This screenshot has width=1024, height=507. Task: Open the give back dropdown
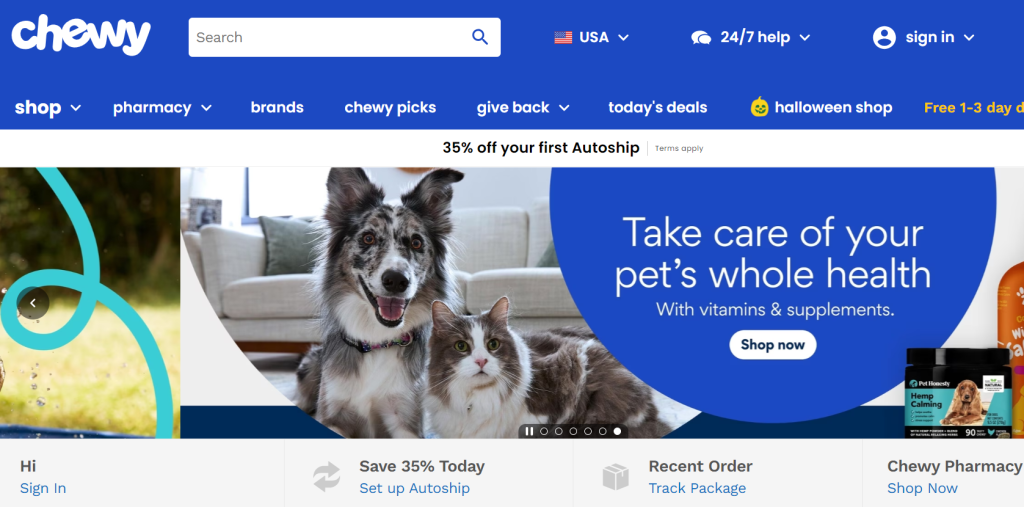[x=522, y=107]
